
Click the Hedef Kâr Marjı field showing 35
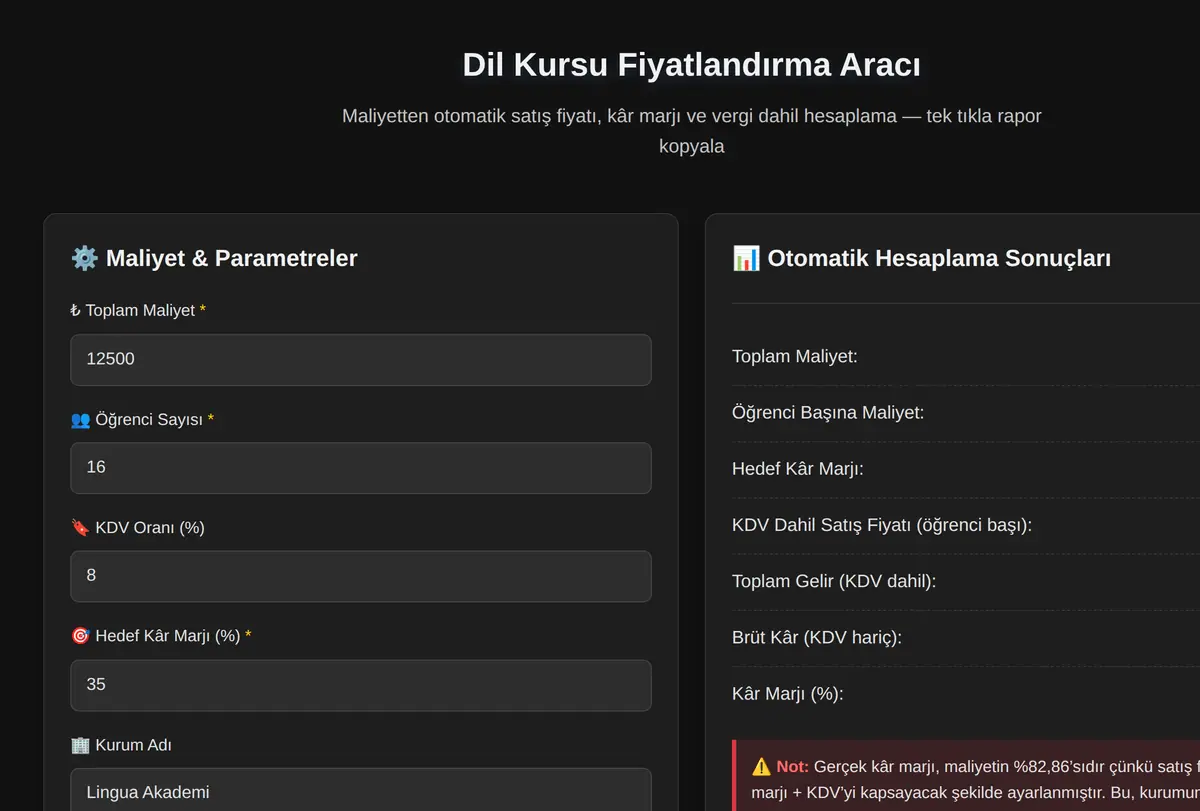(361, 685)
